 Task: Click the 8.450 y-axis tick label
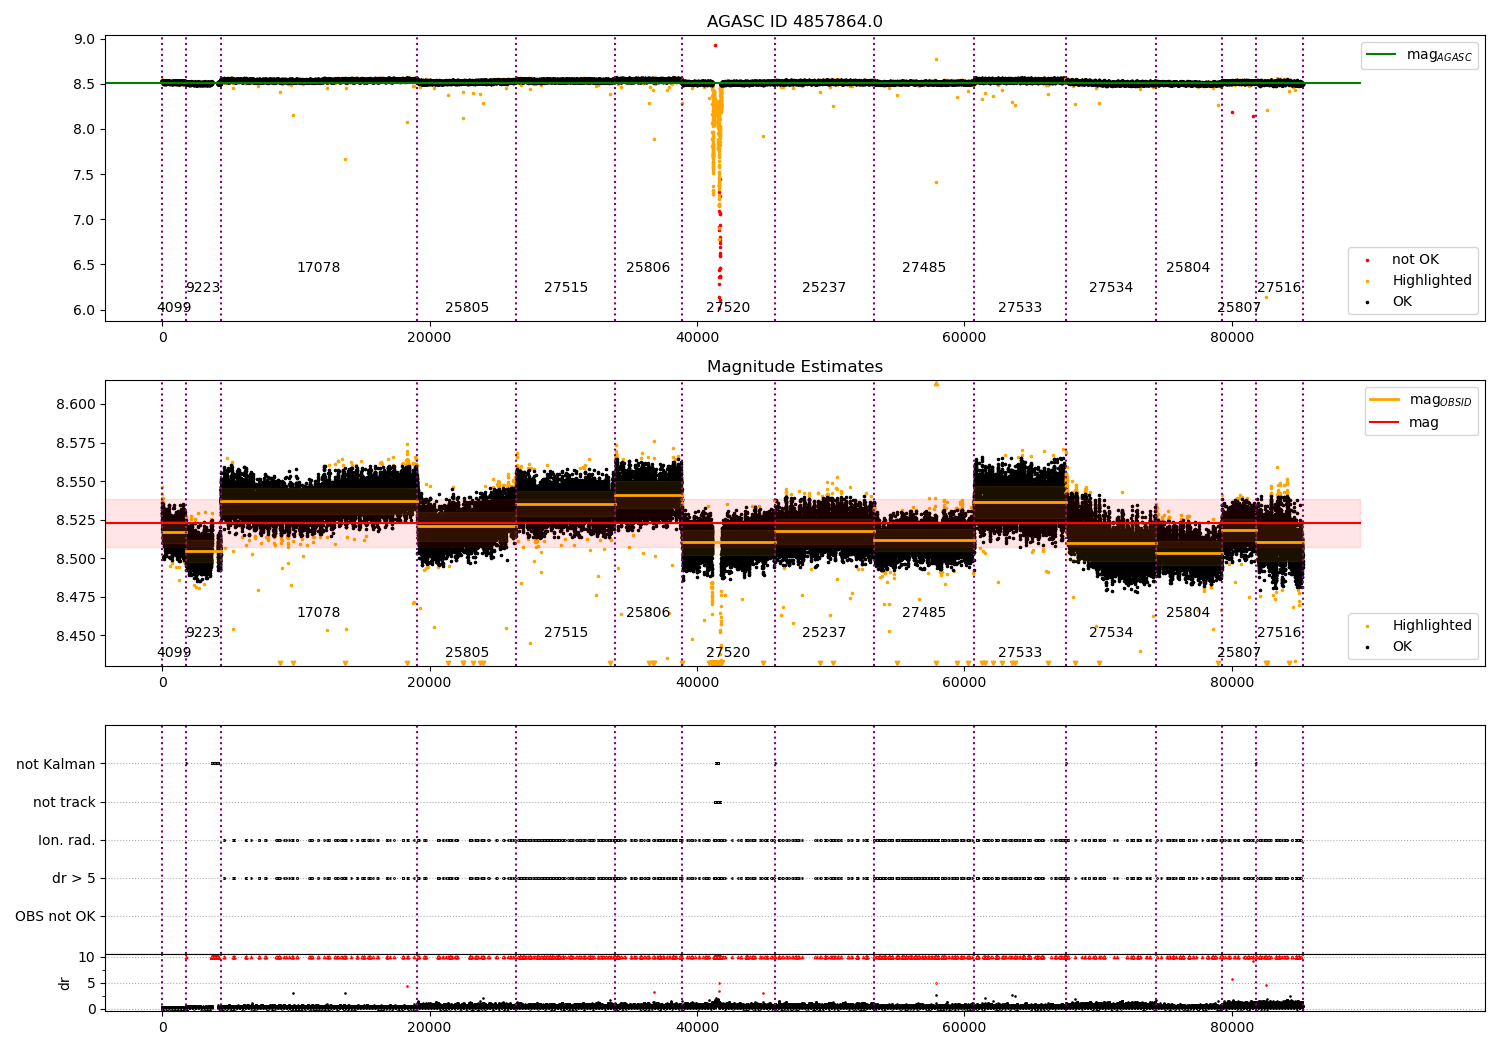pyautogui.click(x=76, y=635)
